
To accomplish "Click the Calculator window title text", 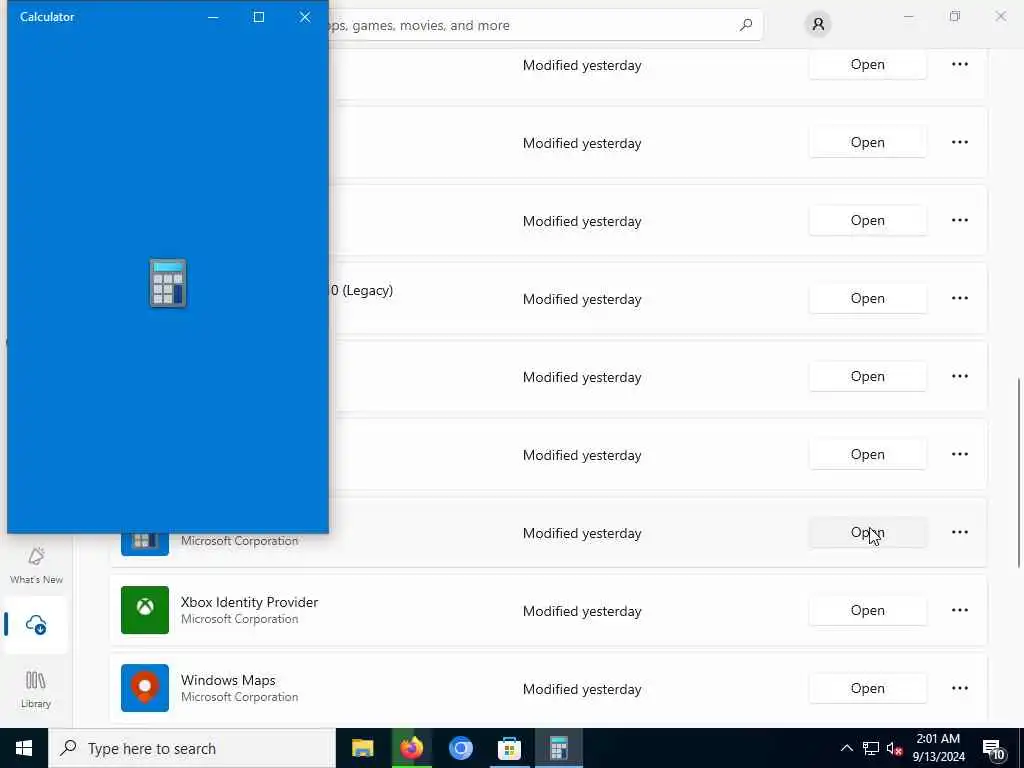I will [x=47, y=17].
